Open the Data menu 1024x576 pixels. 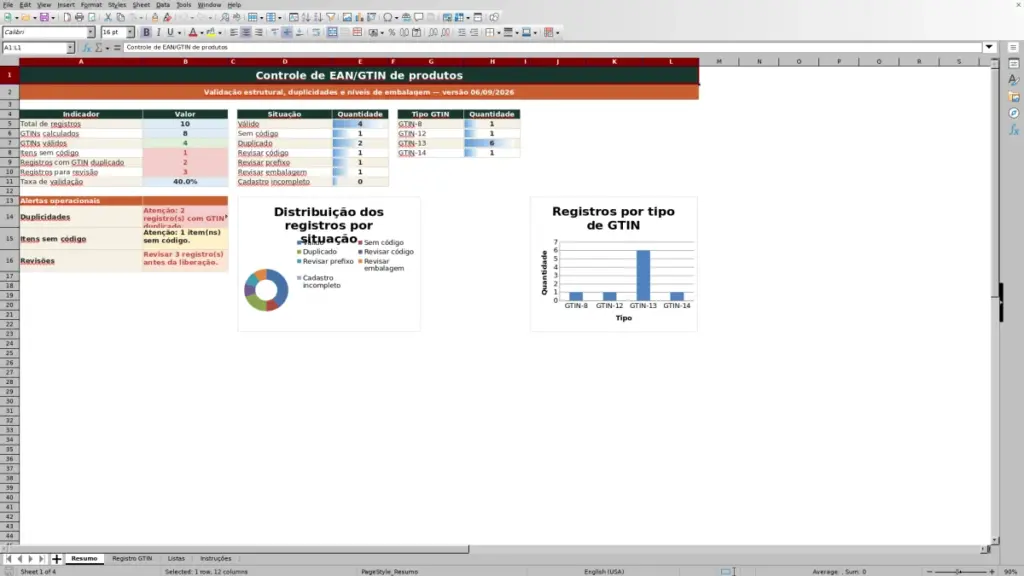(x=163, y=5)
